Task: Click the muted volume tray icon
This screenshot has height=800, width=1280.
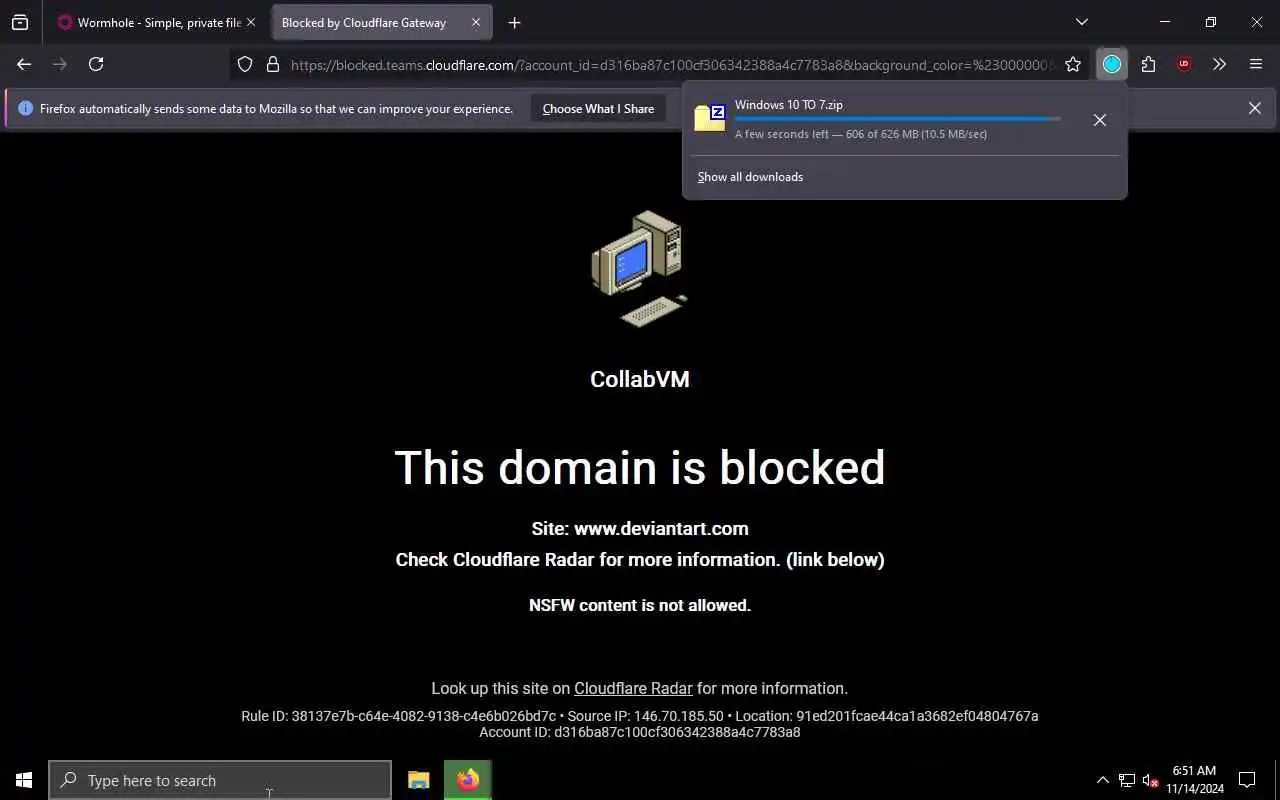Action: pyautogui.click(x=1150, y=780)
